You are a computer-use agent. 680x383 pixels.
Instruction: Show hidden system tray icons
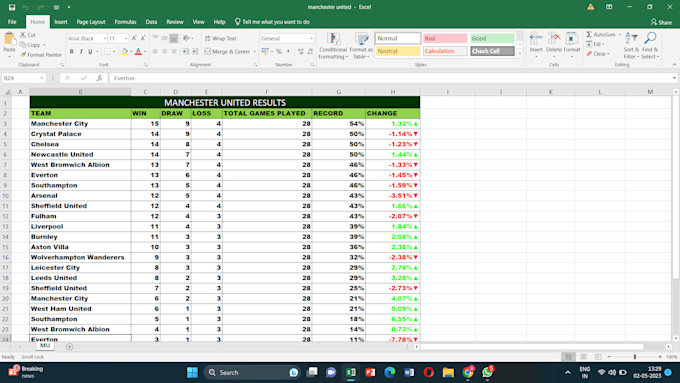click(567, 372)
